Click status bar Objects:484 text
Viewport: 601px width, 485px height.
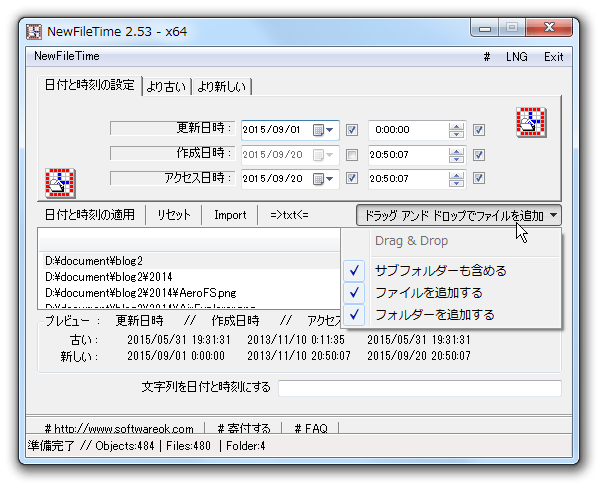coord(125,446)
